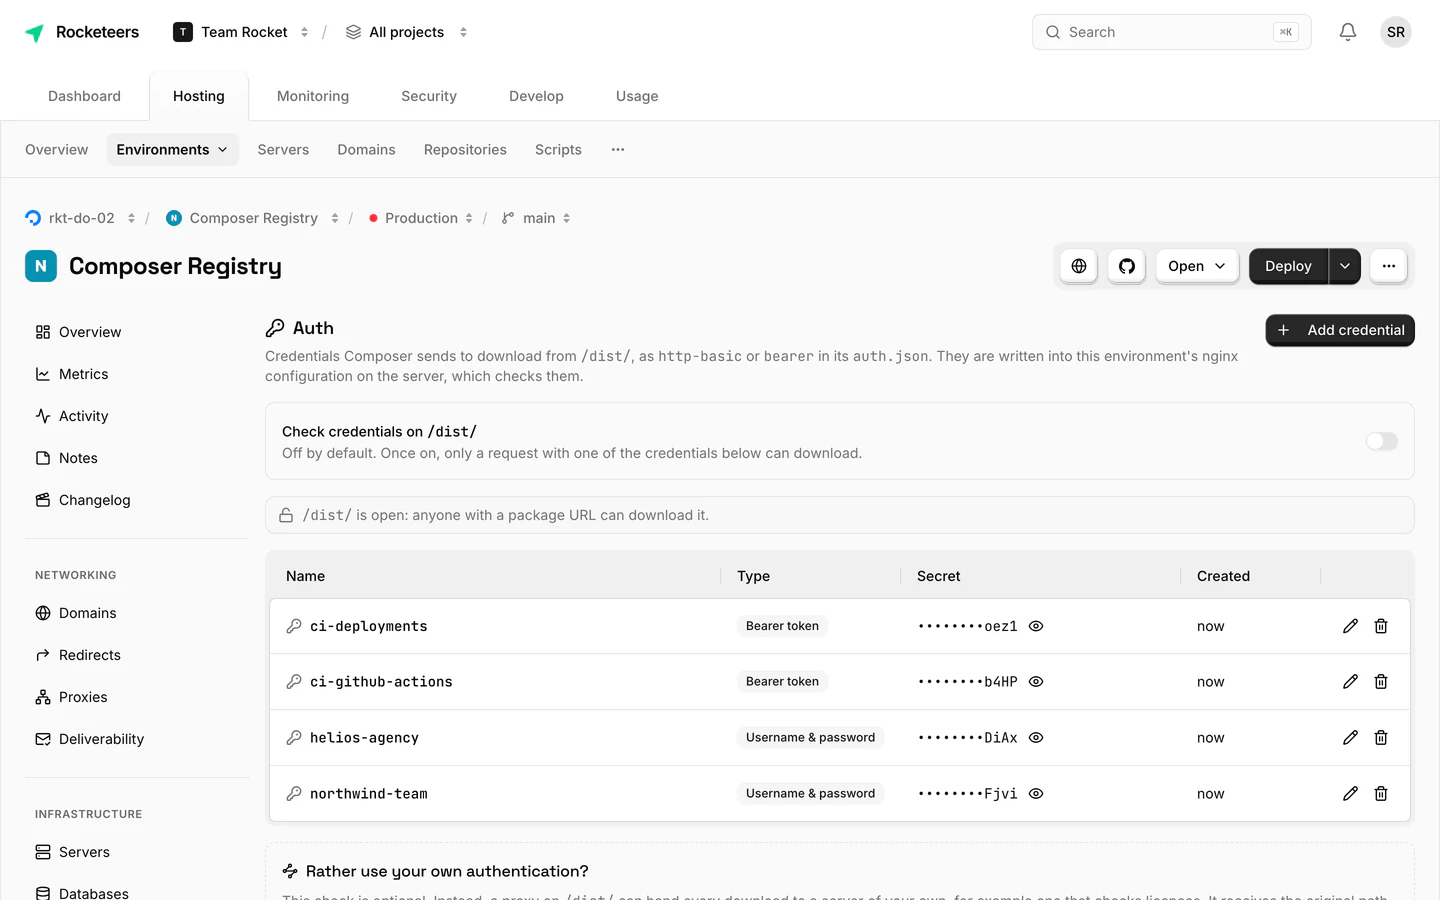Viewport: 1440px width, 900px height.
Task: Delete the ci-github-actions credential
Action: click(x=1381, y=682)
